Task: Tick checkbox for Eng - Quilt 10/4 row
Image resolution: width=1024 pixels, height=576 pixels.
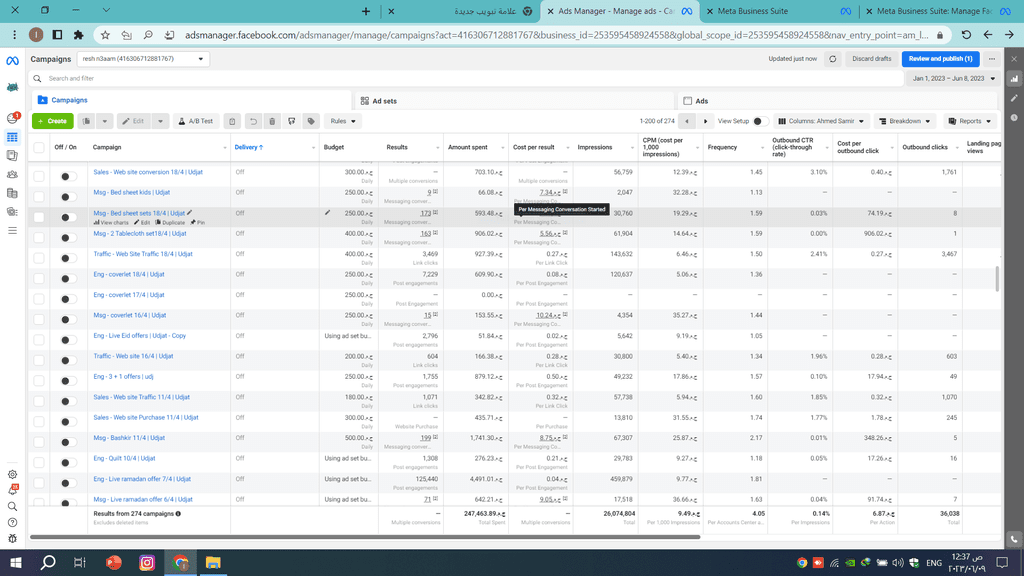Action: pyautogui.click(x=39, y=462)
